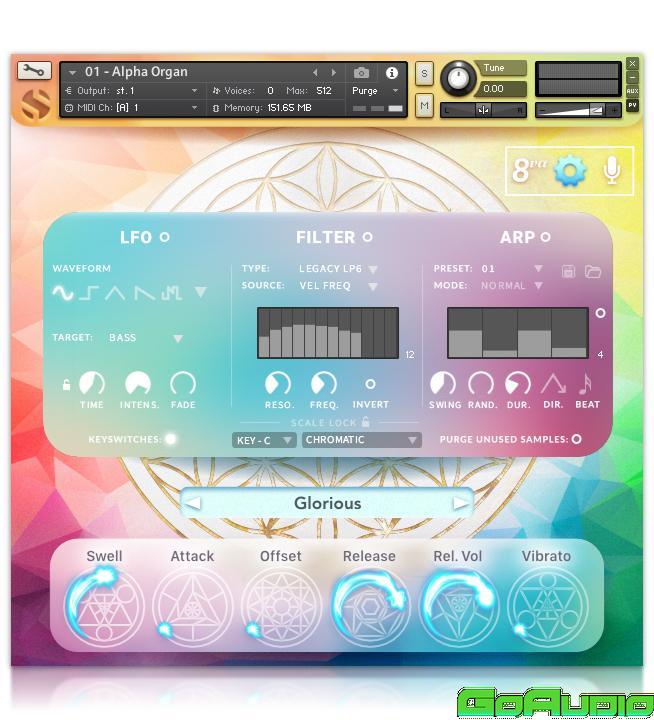This screenshot has width=654, height=720.
Task: Click the LFO time lock icon
Action: [x=67, y=384]
